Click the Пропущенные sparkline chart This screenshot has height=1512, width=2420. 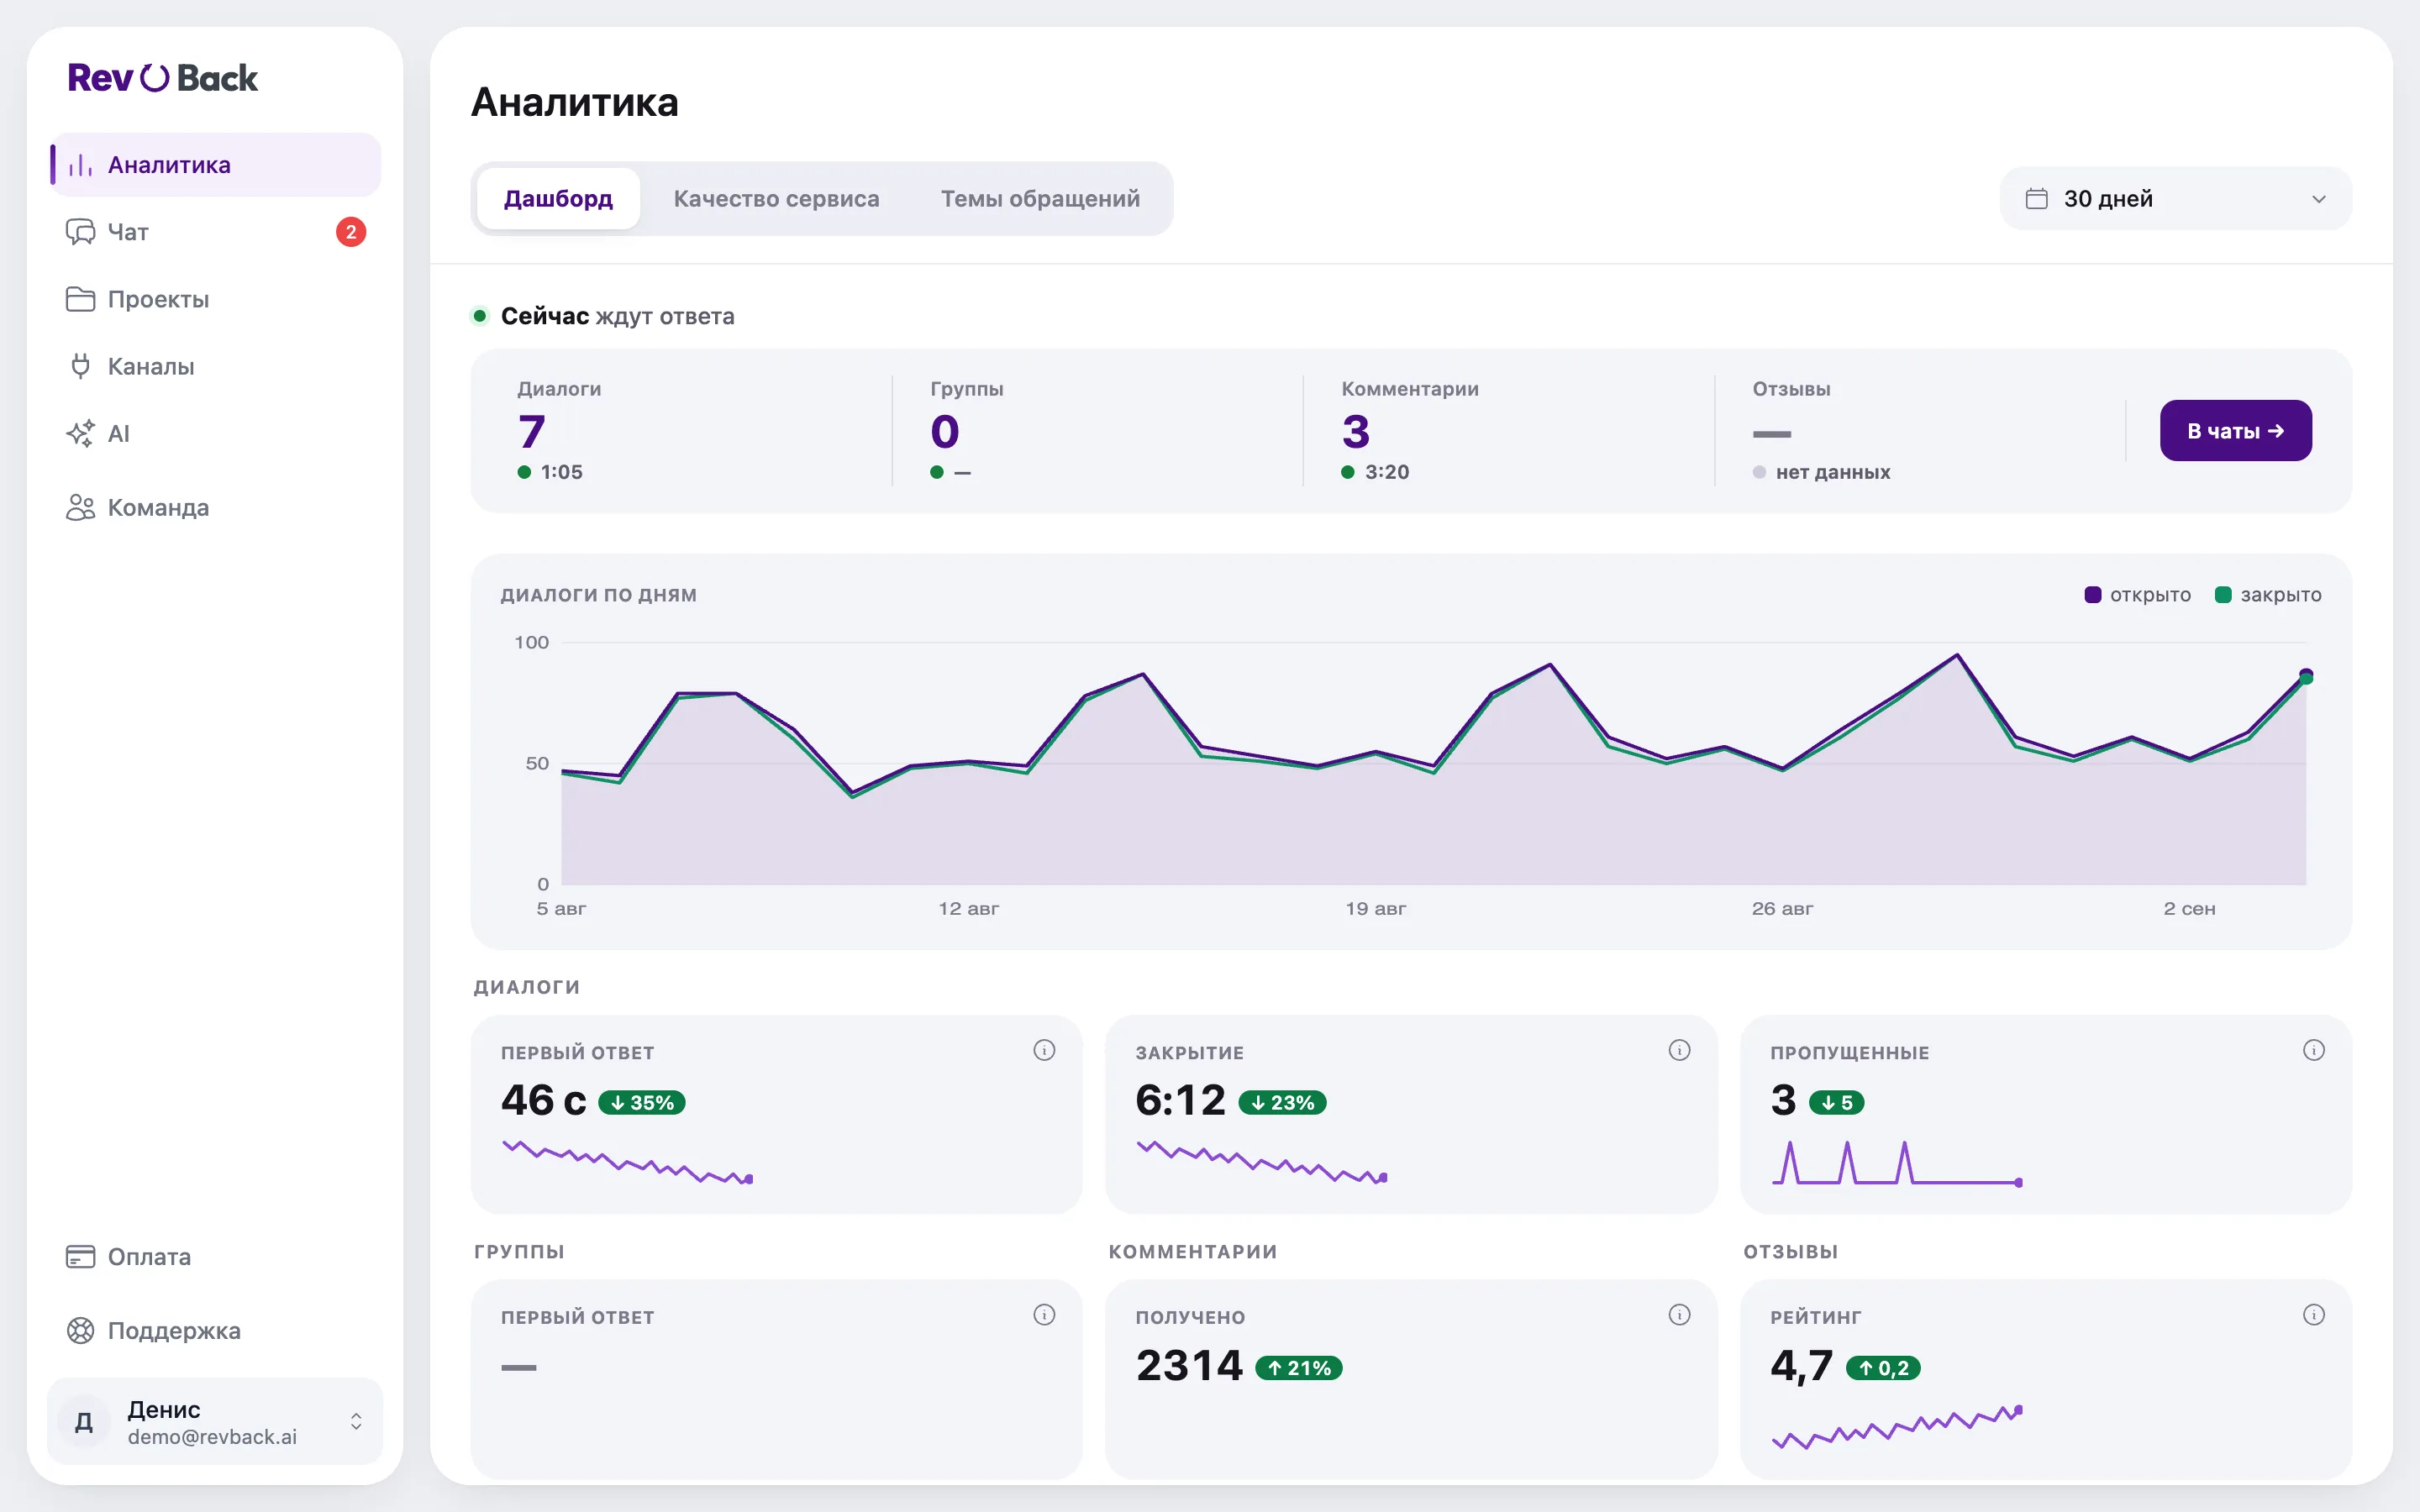(x=1897, y=1162)
